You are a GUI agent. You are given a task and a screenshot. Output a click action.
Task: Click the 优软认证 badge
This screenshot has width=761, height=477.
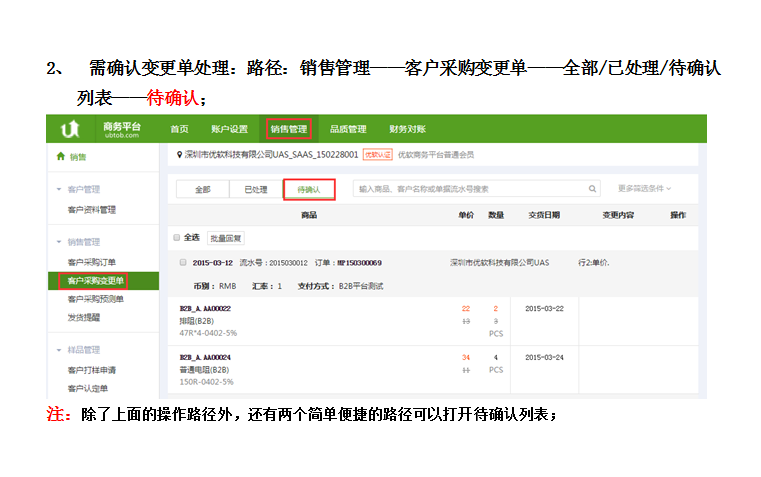tap(377, 155)
